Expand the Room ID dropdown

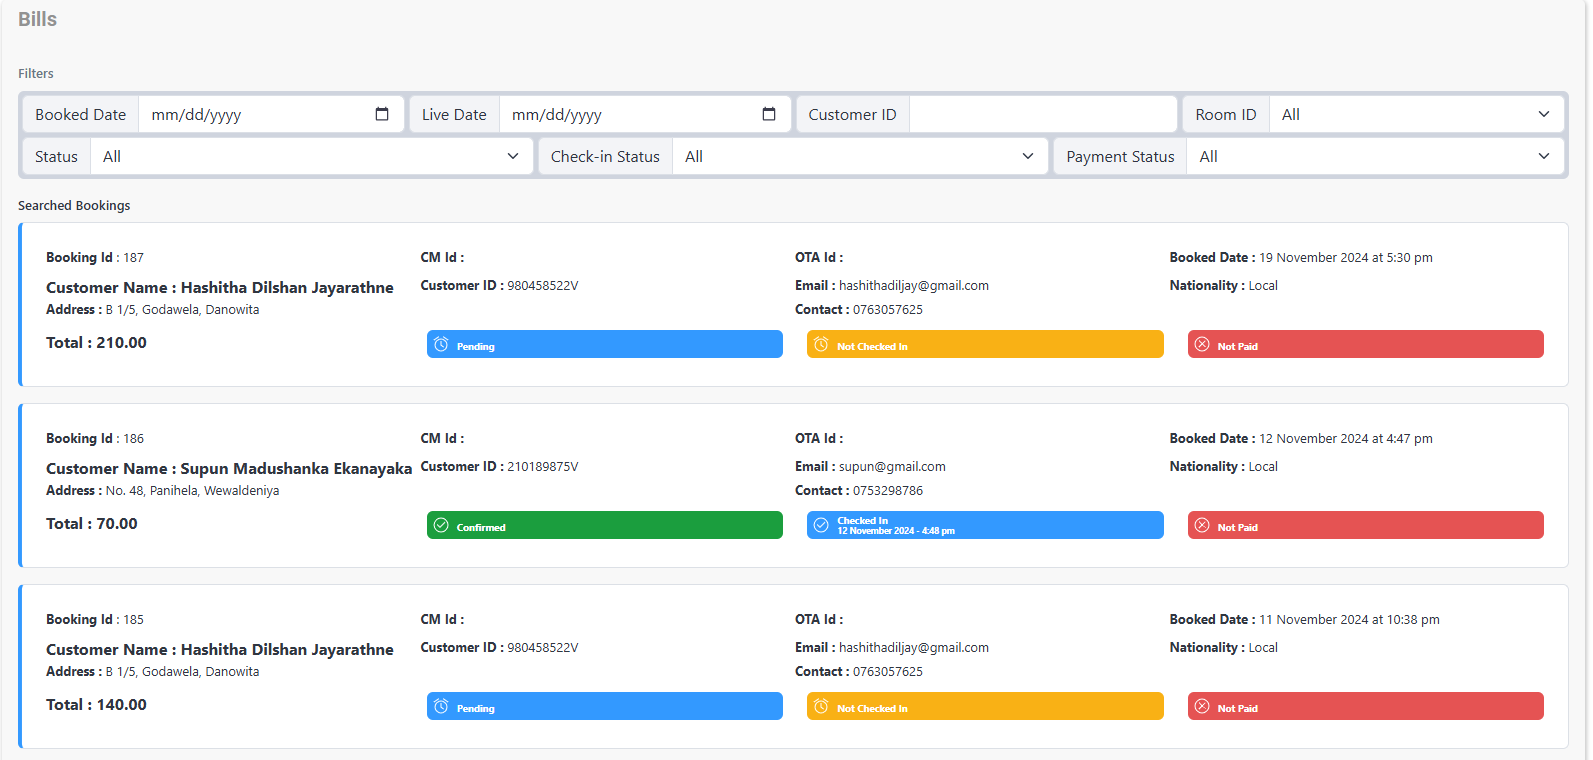(x=1416, y=114)
